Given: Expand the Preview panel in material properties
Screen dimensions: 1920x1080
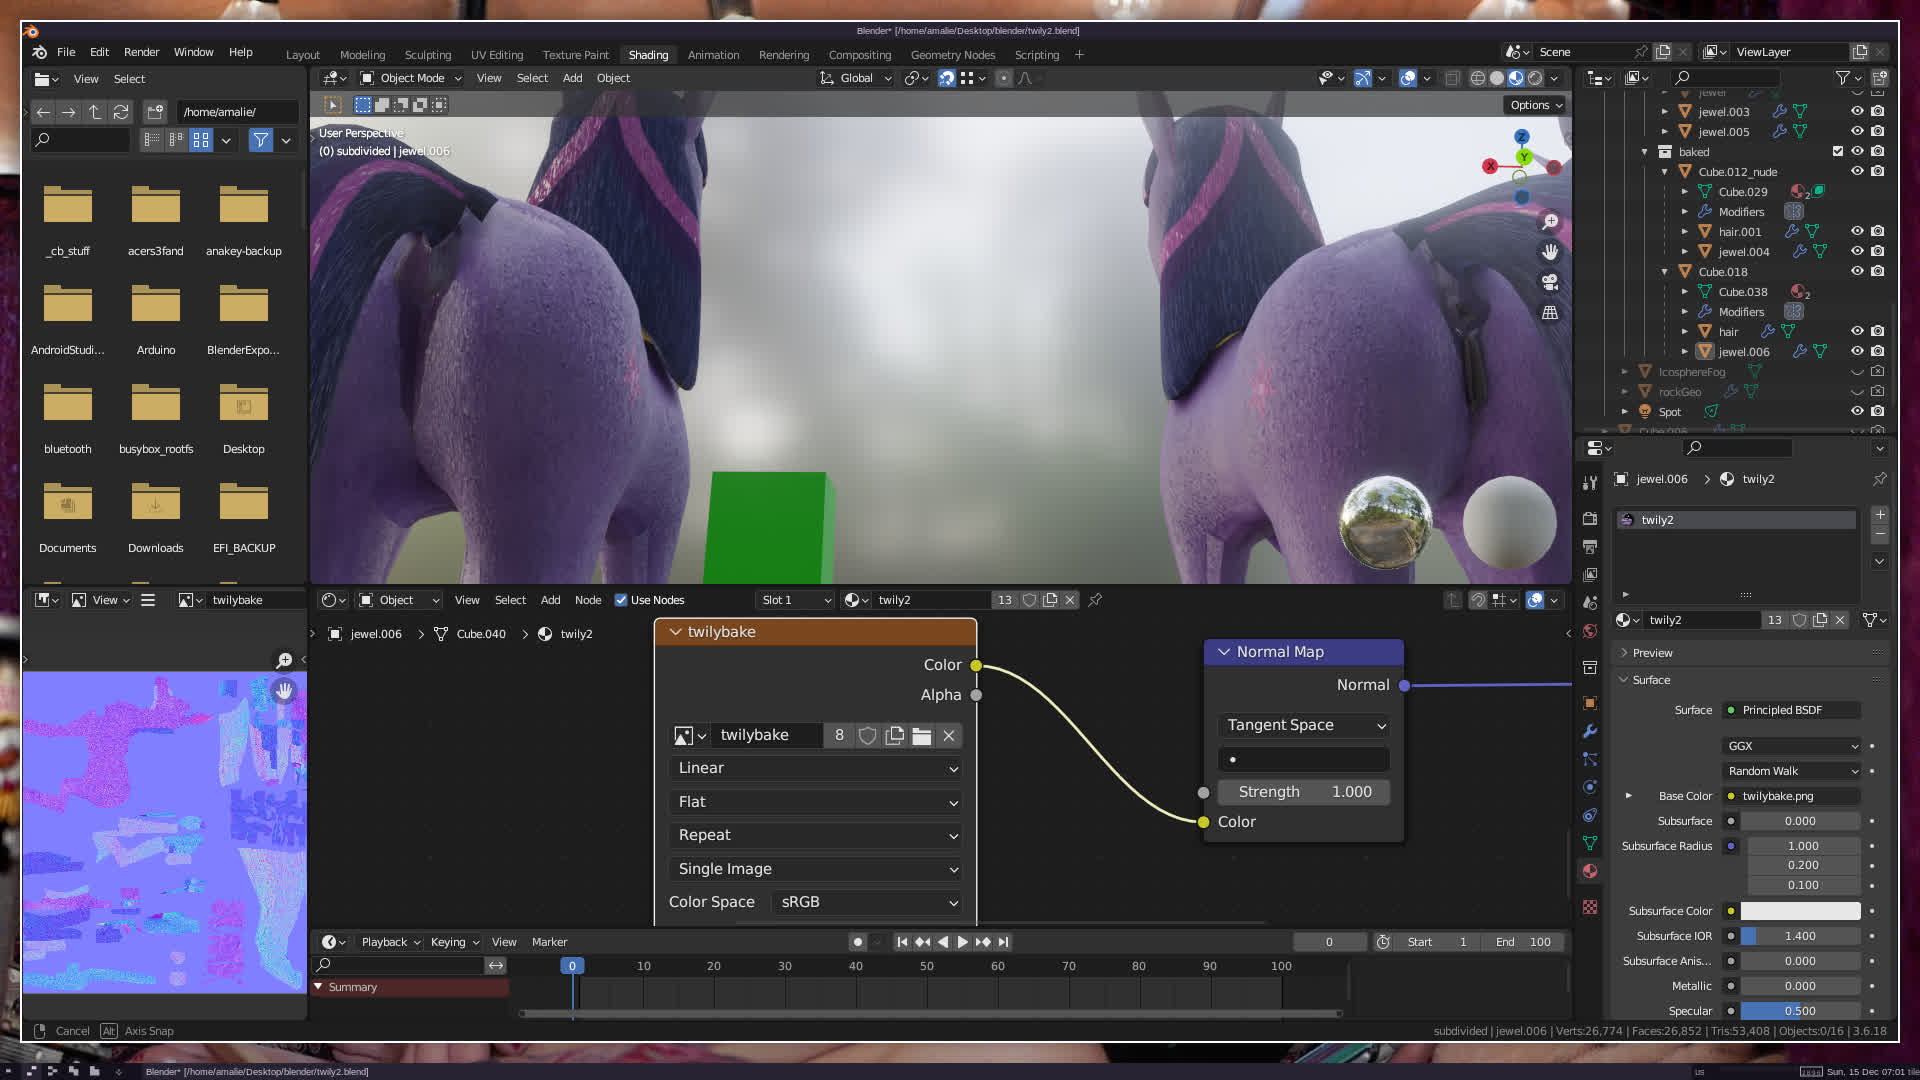Looking at the screenshot, I should tap(1652, 653).
